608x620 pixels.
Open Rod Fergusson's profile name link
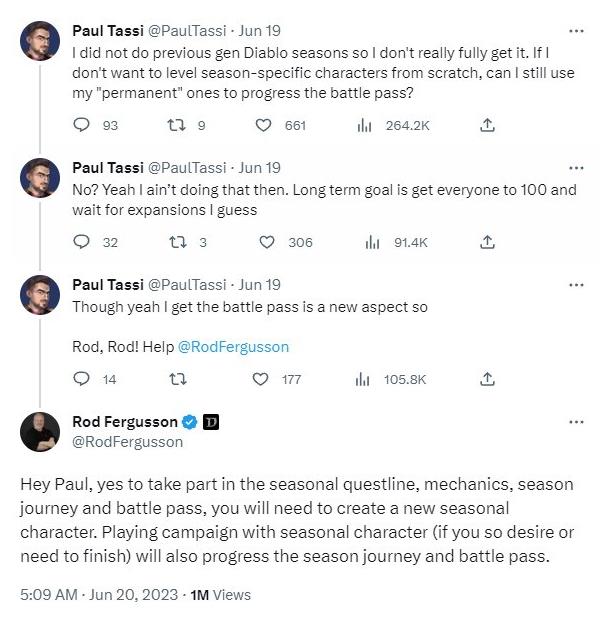point(125,422)
